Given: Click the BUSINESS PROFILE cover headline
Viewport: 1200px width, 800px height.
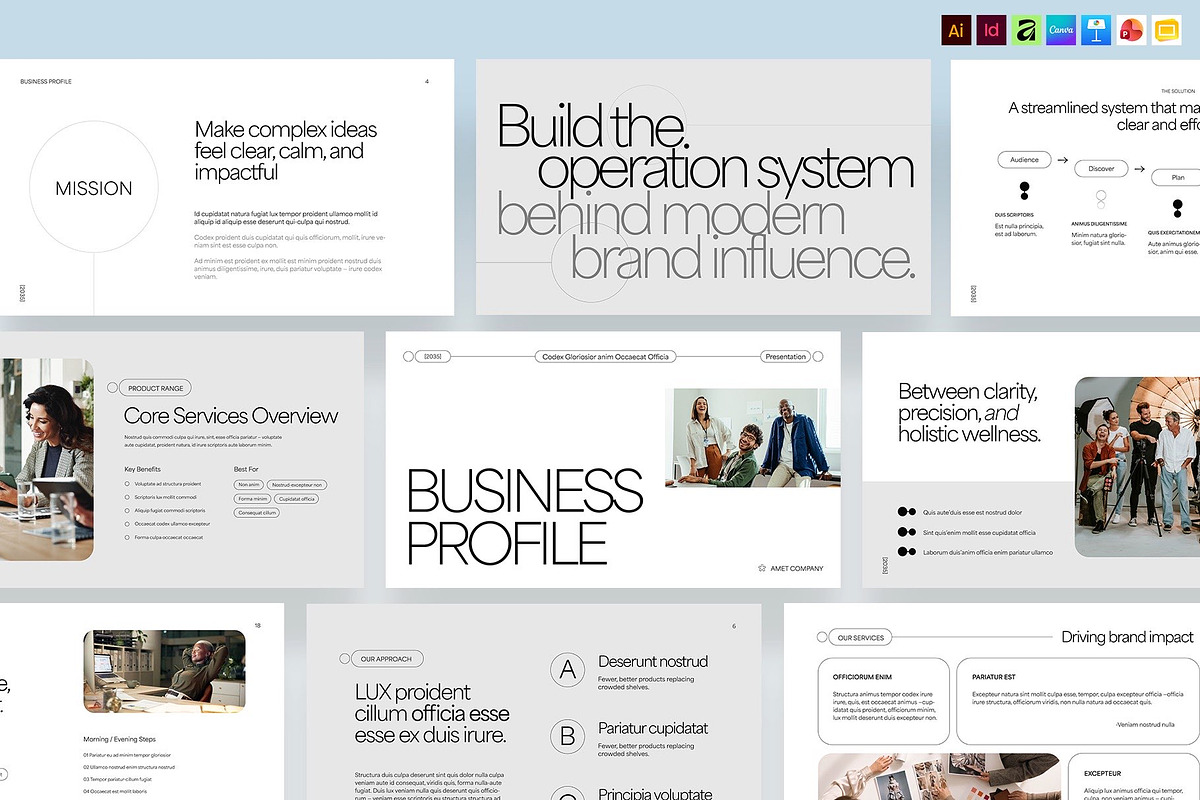Looking at the screenshot, I should point(524,516).
